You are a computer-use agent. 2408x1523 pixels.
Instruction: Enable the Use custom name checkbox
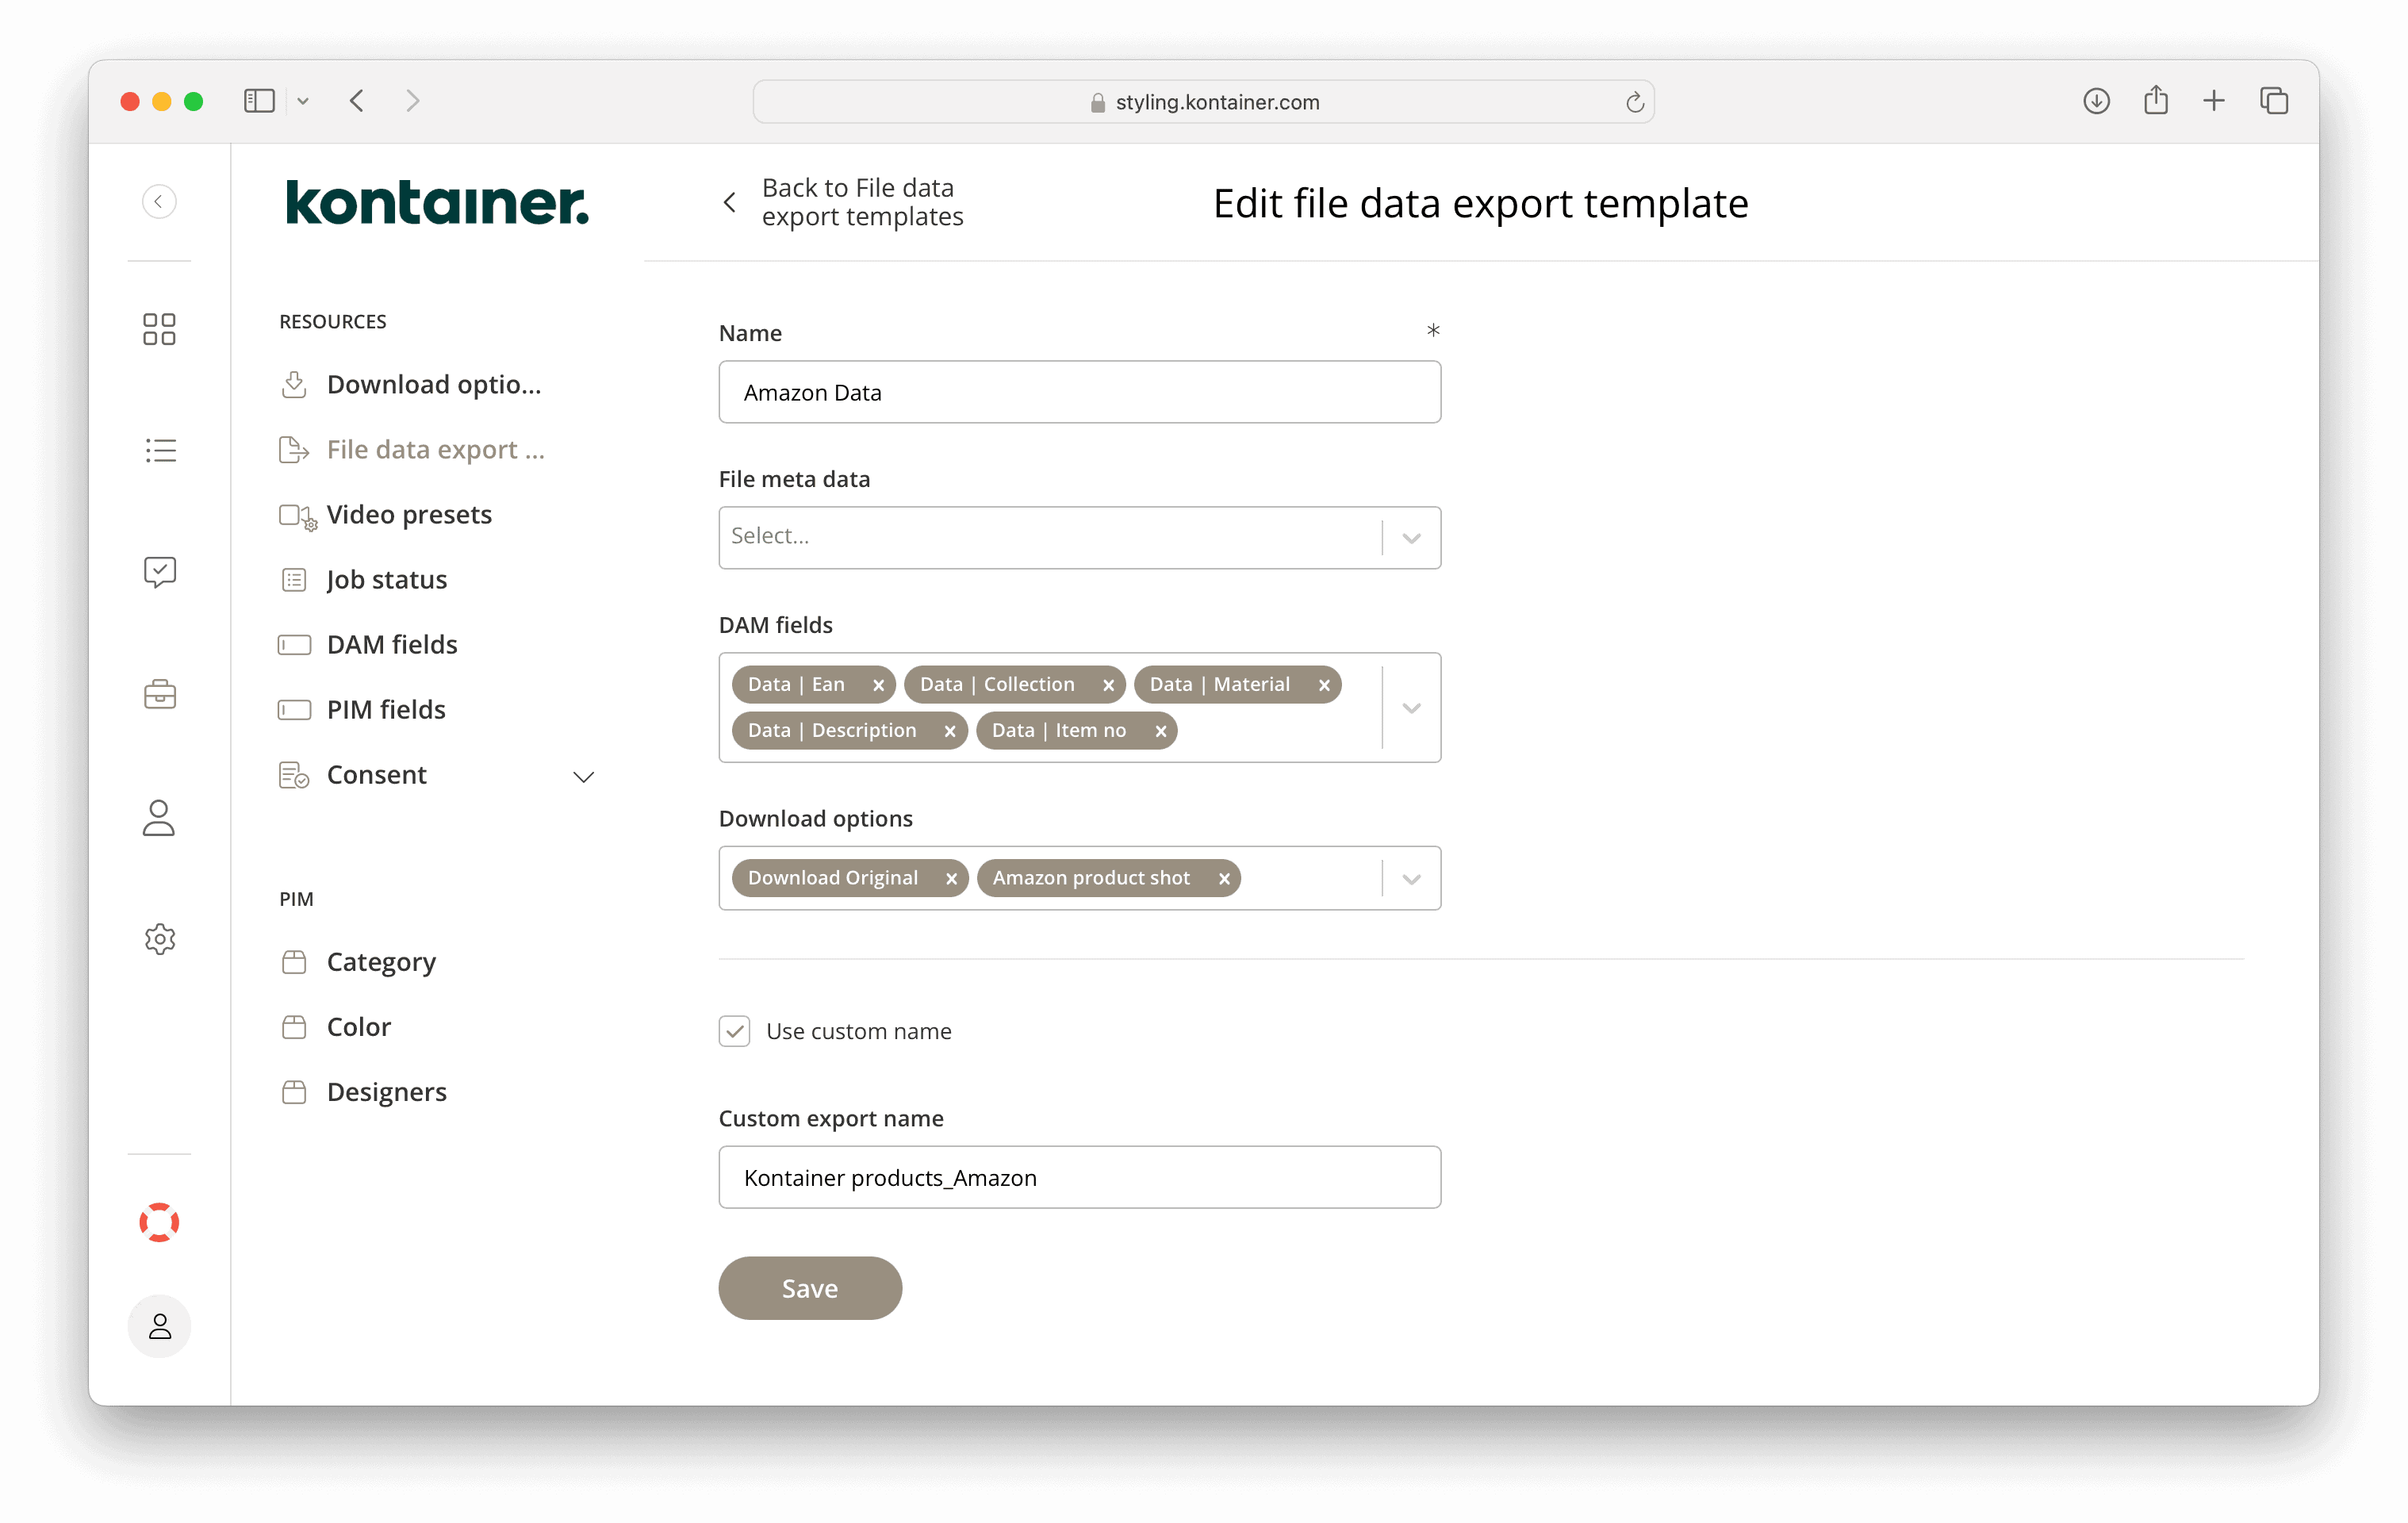click(735, 1031)
